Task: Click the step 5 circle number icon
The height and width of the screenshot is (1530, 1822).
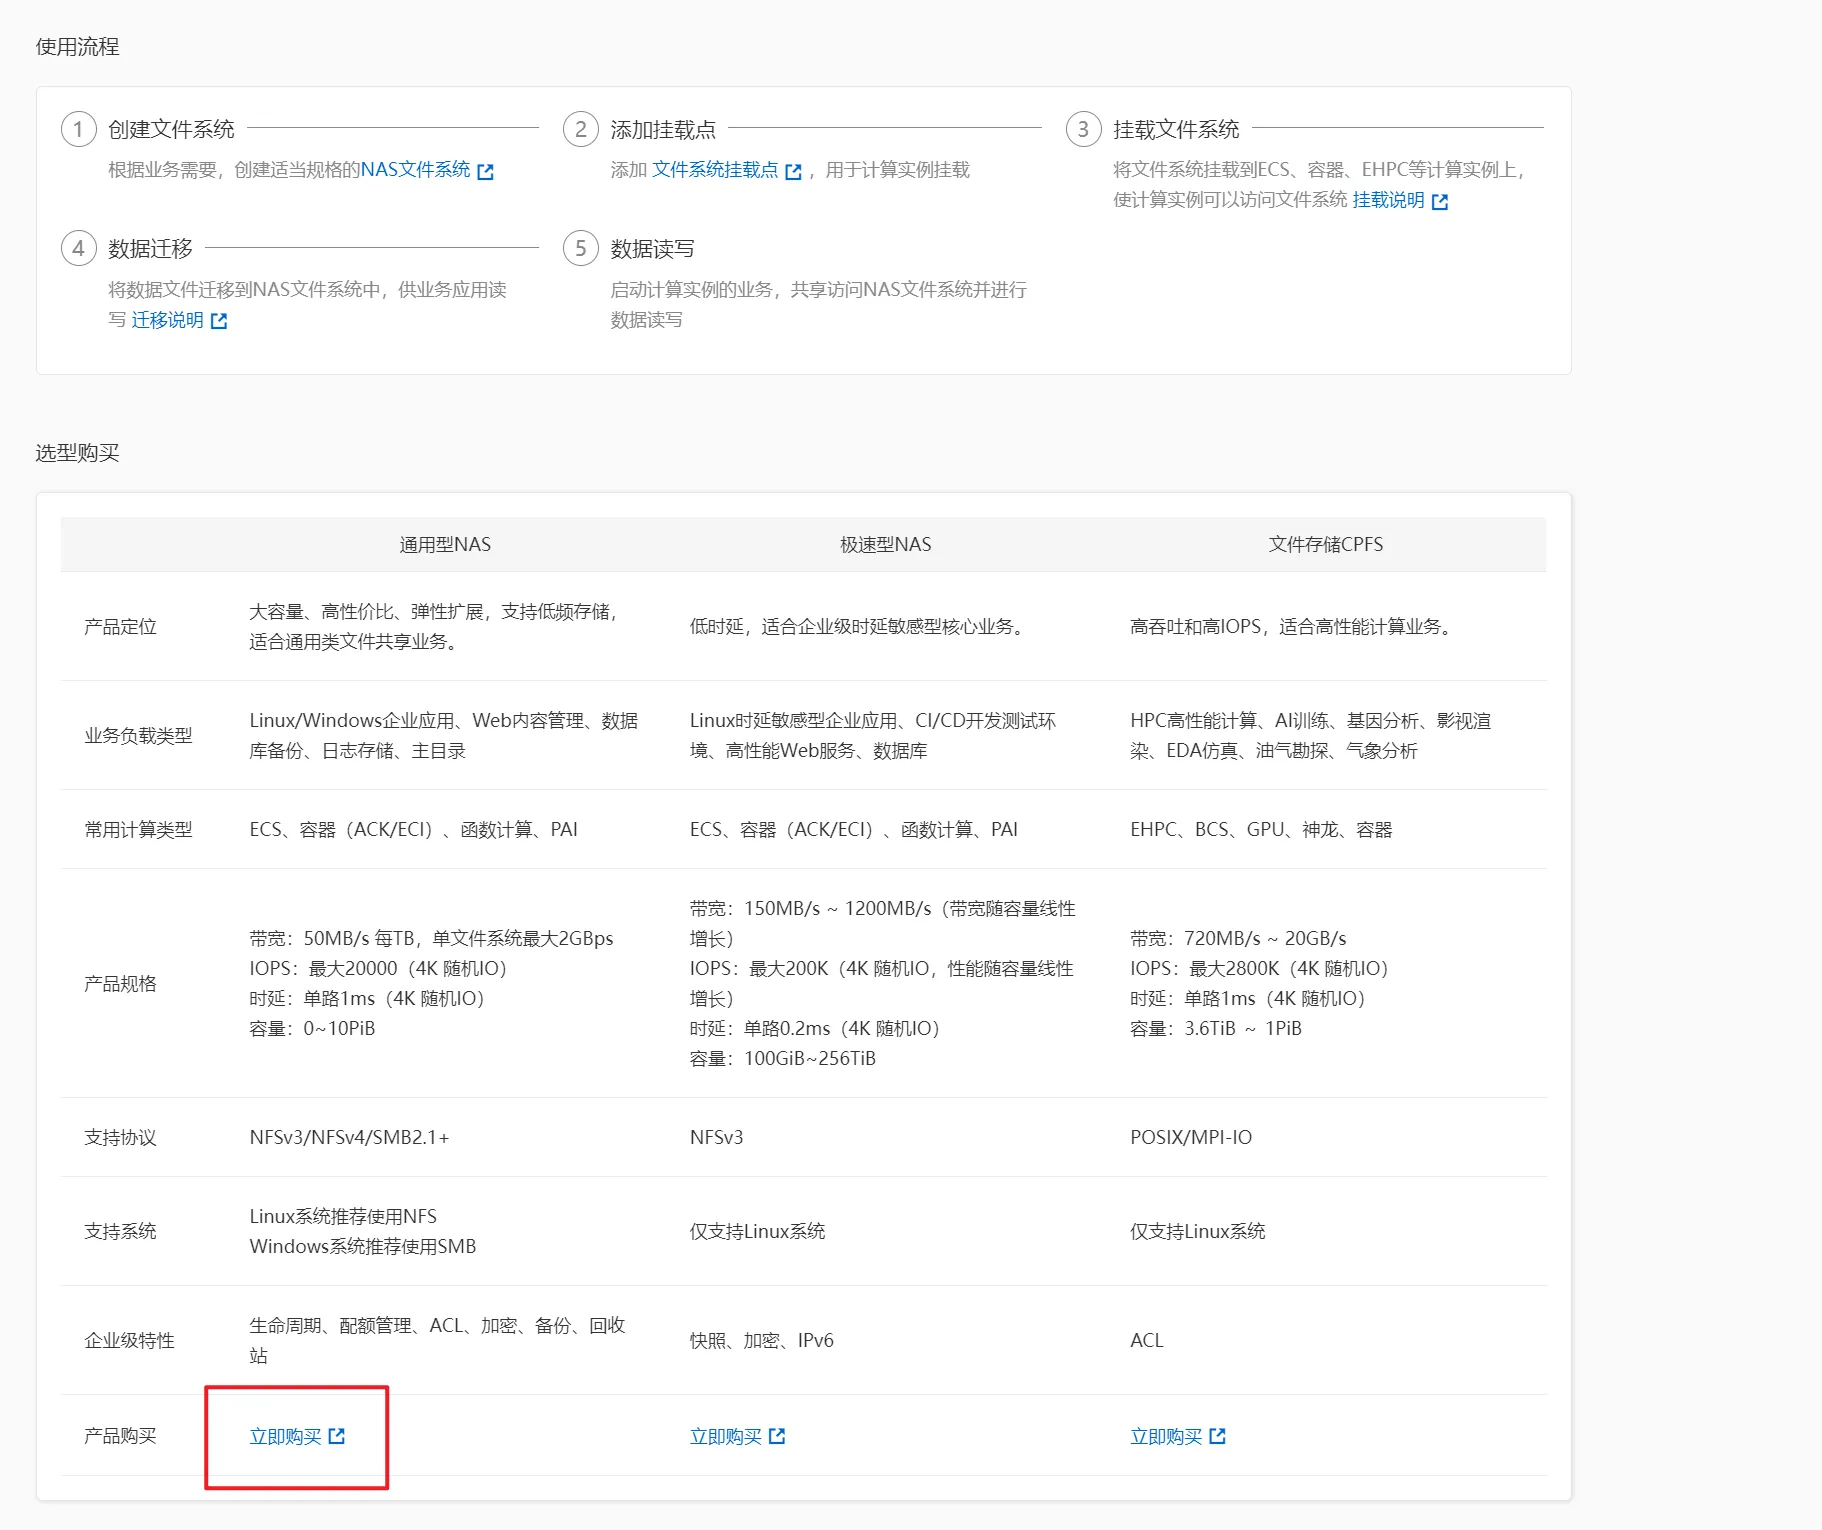Action: (x=580, y=248)
